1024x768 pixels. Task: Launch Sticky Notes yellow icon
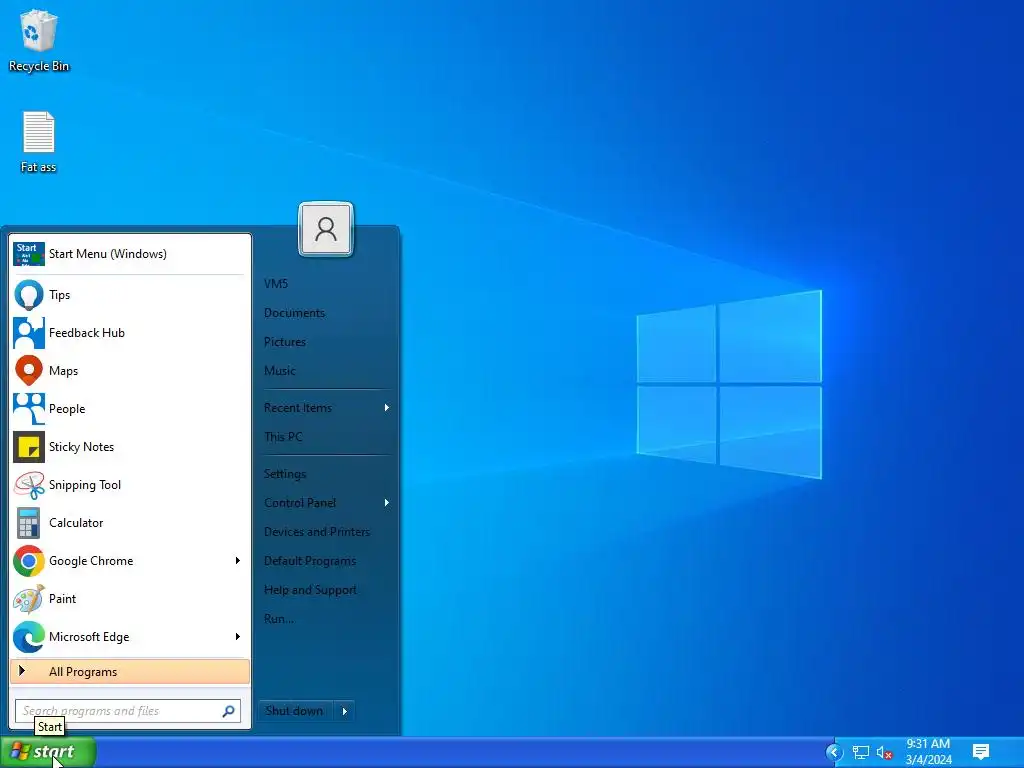click(29, 447)
